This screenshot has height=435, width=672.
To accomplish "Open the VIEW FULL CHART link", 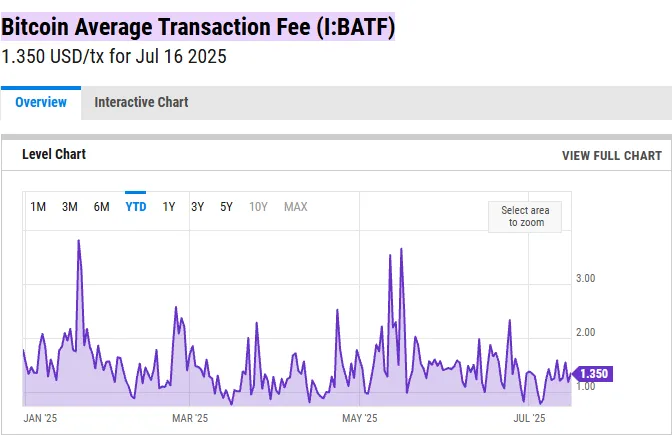I will [612, 156].
